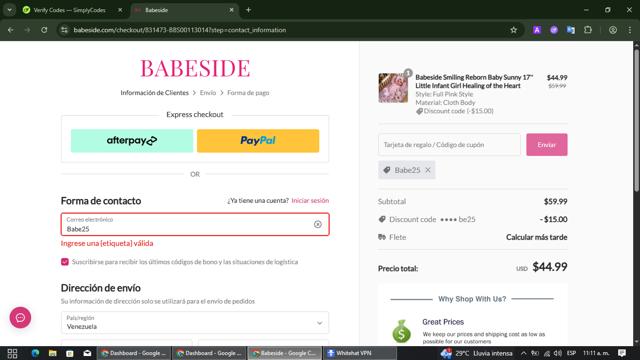Open the Chrome profile icon
The image size is (640, 360).
click(x=613, y=30)
